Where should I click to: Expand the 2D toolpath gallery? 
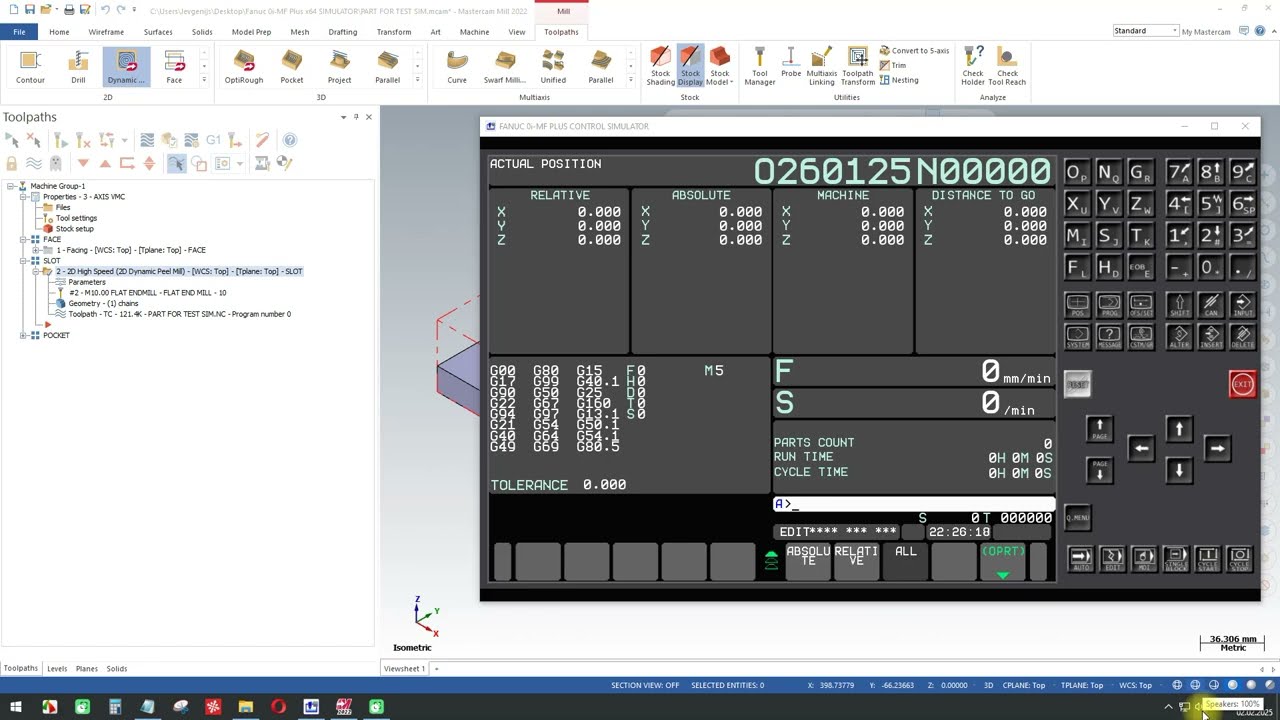204,81
